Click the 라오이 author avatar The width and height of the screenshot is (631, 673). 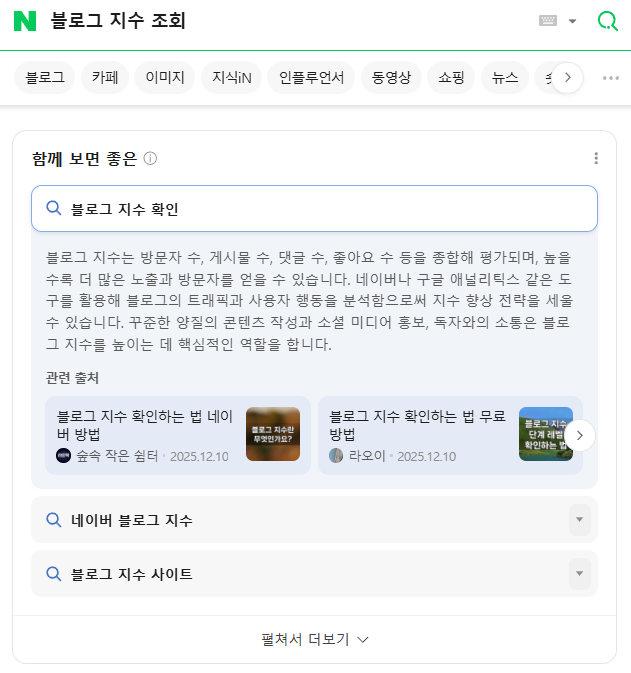(336, 456)
